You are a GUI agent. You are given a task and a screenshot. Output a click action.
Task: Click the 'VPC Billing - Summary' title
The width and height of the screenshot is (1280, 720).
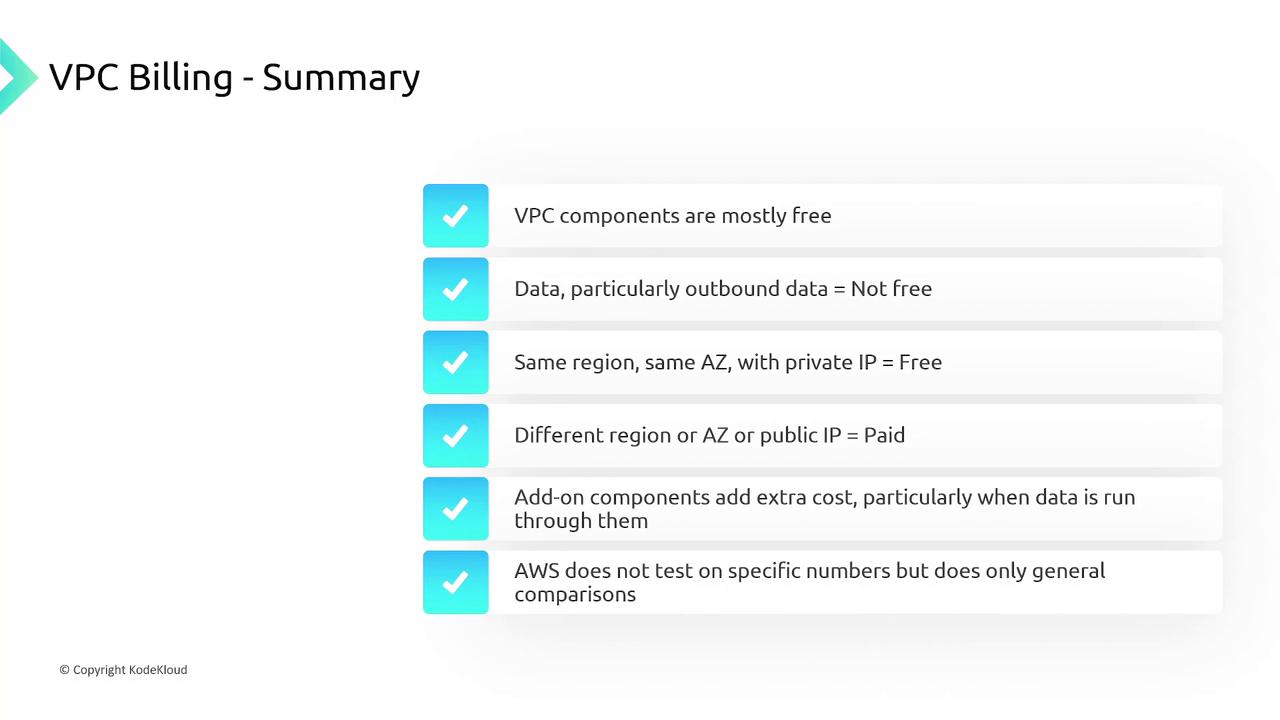coord(234,77)
